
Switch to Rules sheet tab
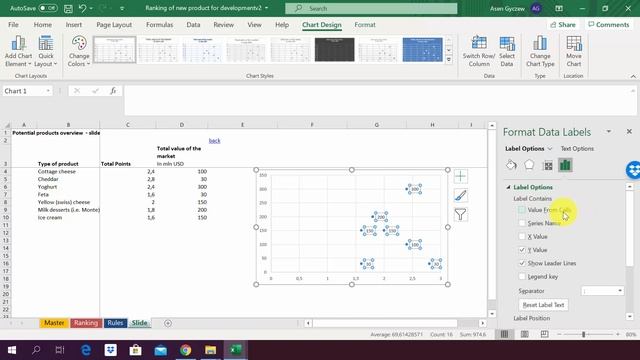[115, 323]
